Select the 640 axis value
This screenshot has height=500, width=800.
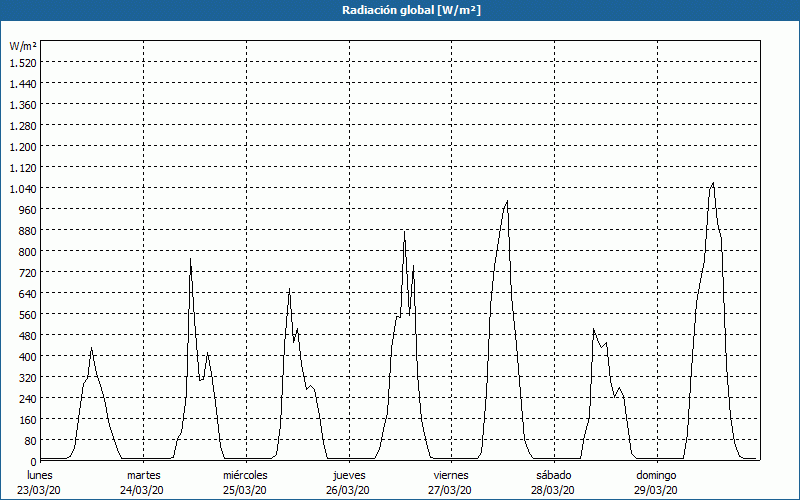pyautogui.click(x=28, y=293)
